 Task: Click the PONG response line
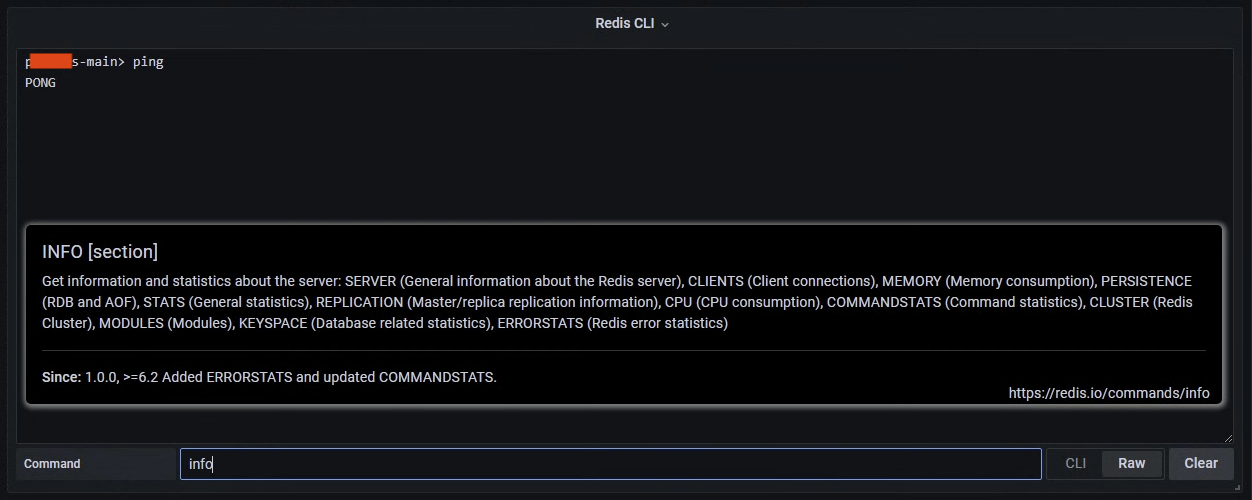[41, 83]
